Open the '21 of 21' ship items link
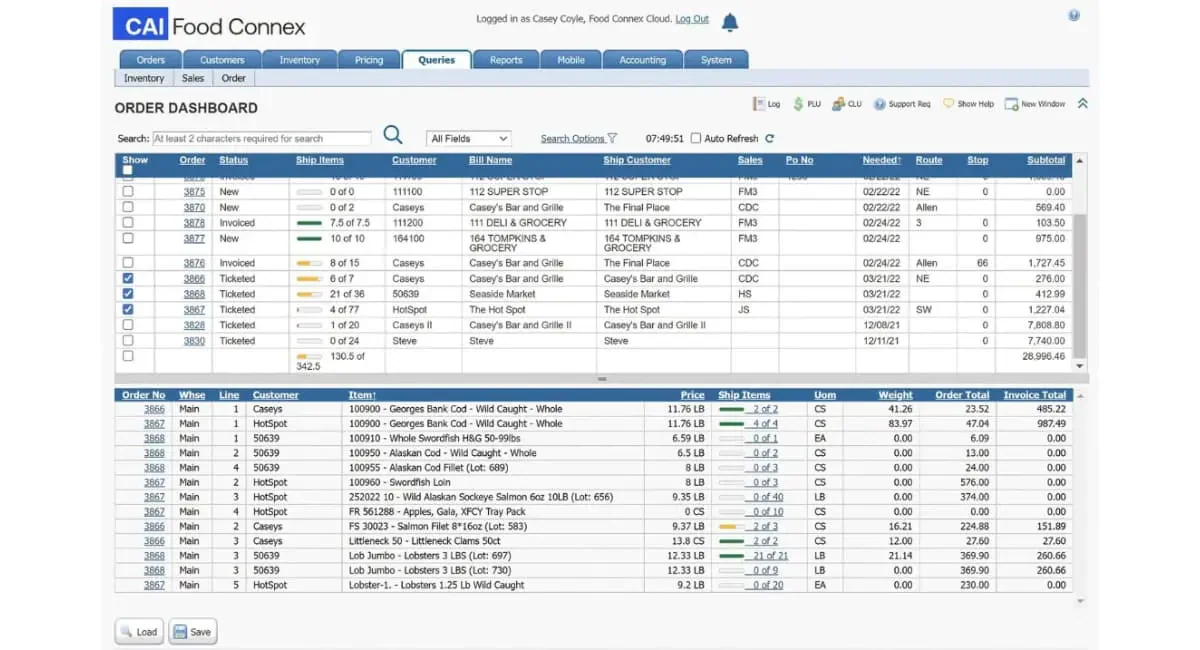 (770, 556)
